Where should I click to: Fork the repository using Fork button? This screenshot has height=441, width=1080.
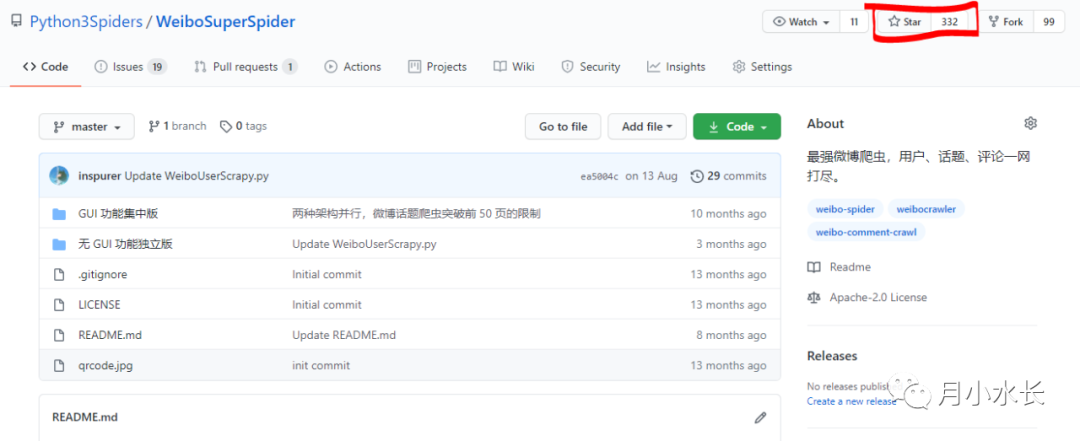pos(1005,22)
